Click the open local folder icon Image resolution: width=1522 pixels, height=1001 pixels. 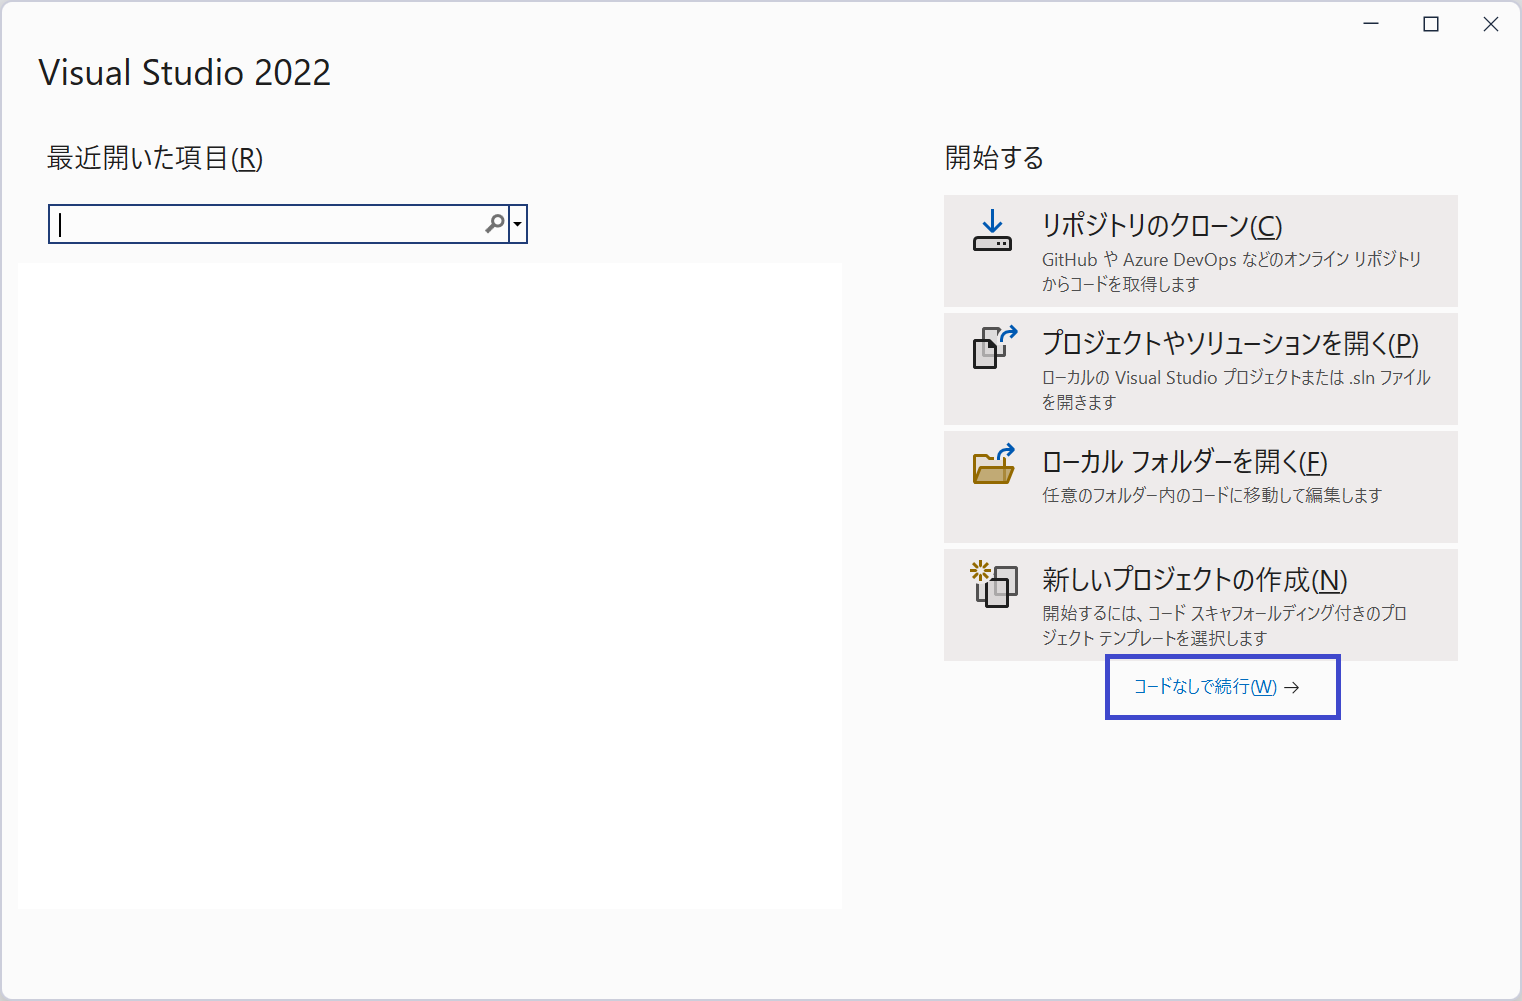994,464
